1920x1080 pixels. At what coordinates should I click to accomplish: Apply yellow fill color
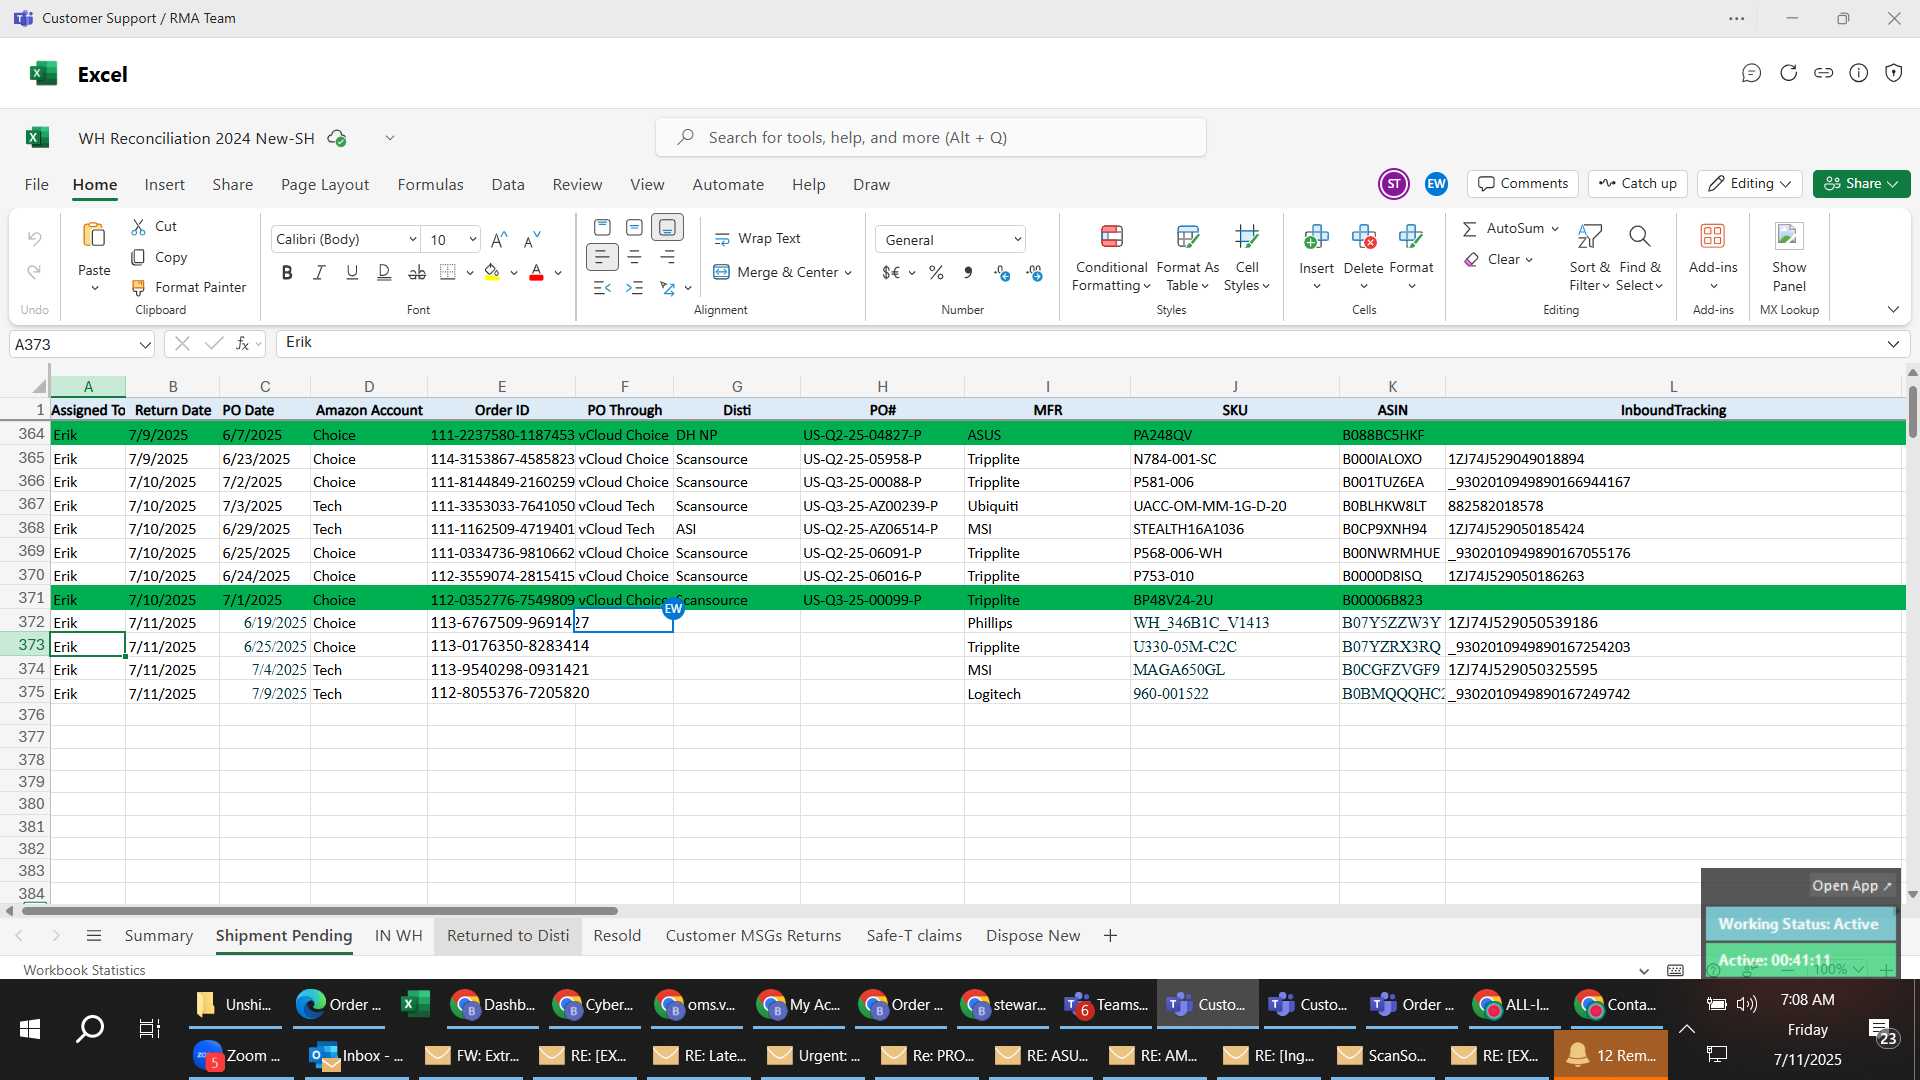pyautogui.click(x=492, y=272)
